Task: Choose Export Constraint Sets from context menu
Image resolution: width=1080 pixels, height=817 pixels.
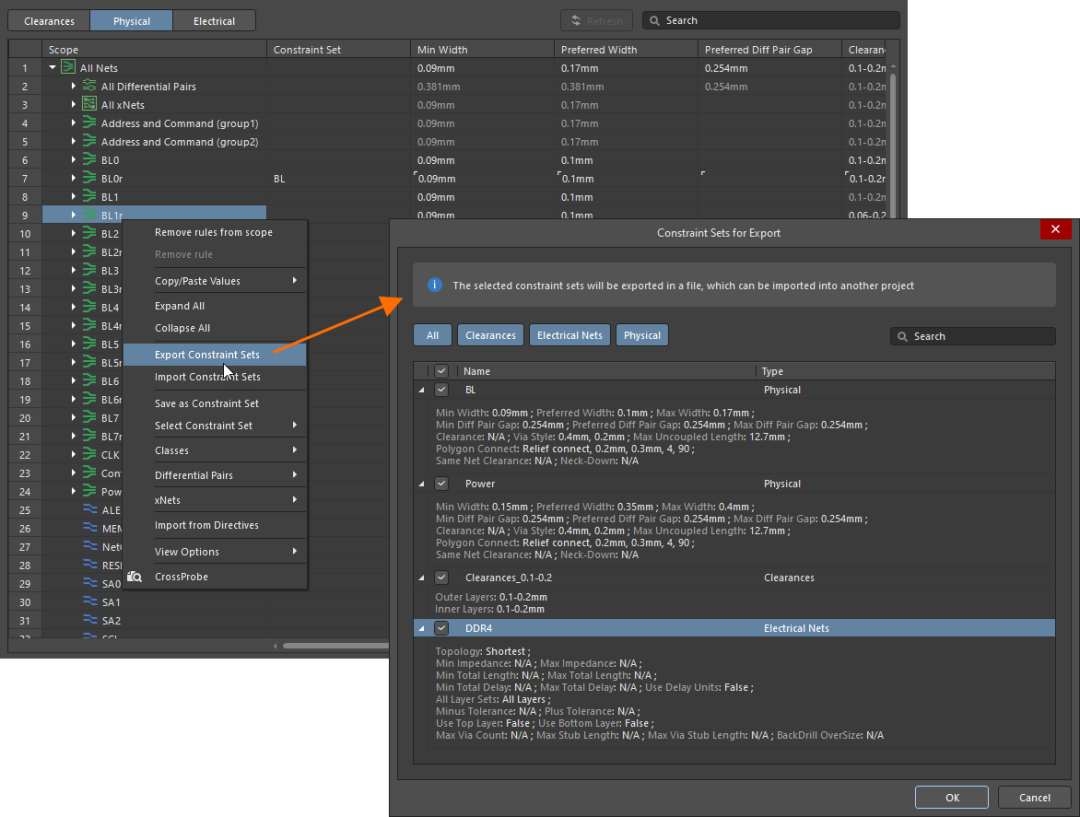Action: (x=215, y=354)
